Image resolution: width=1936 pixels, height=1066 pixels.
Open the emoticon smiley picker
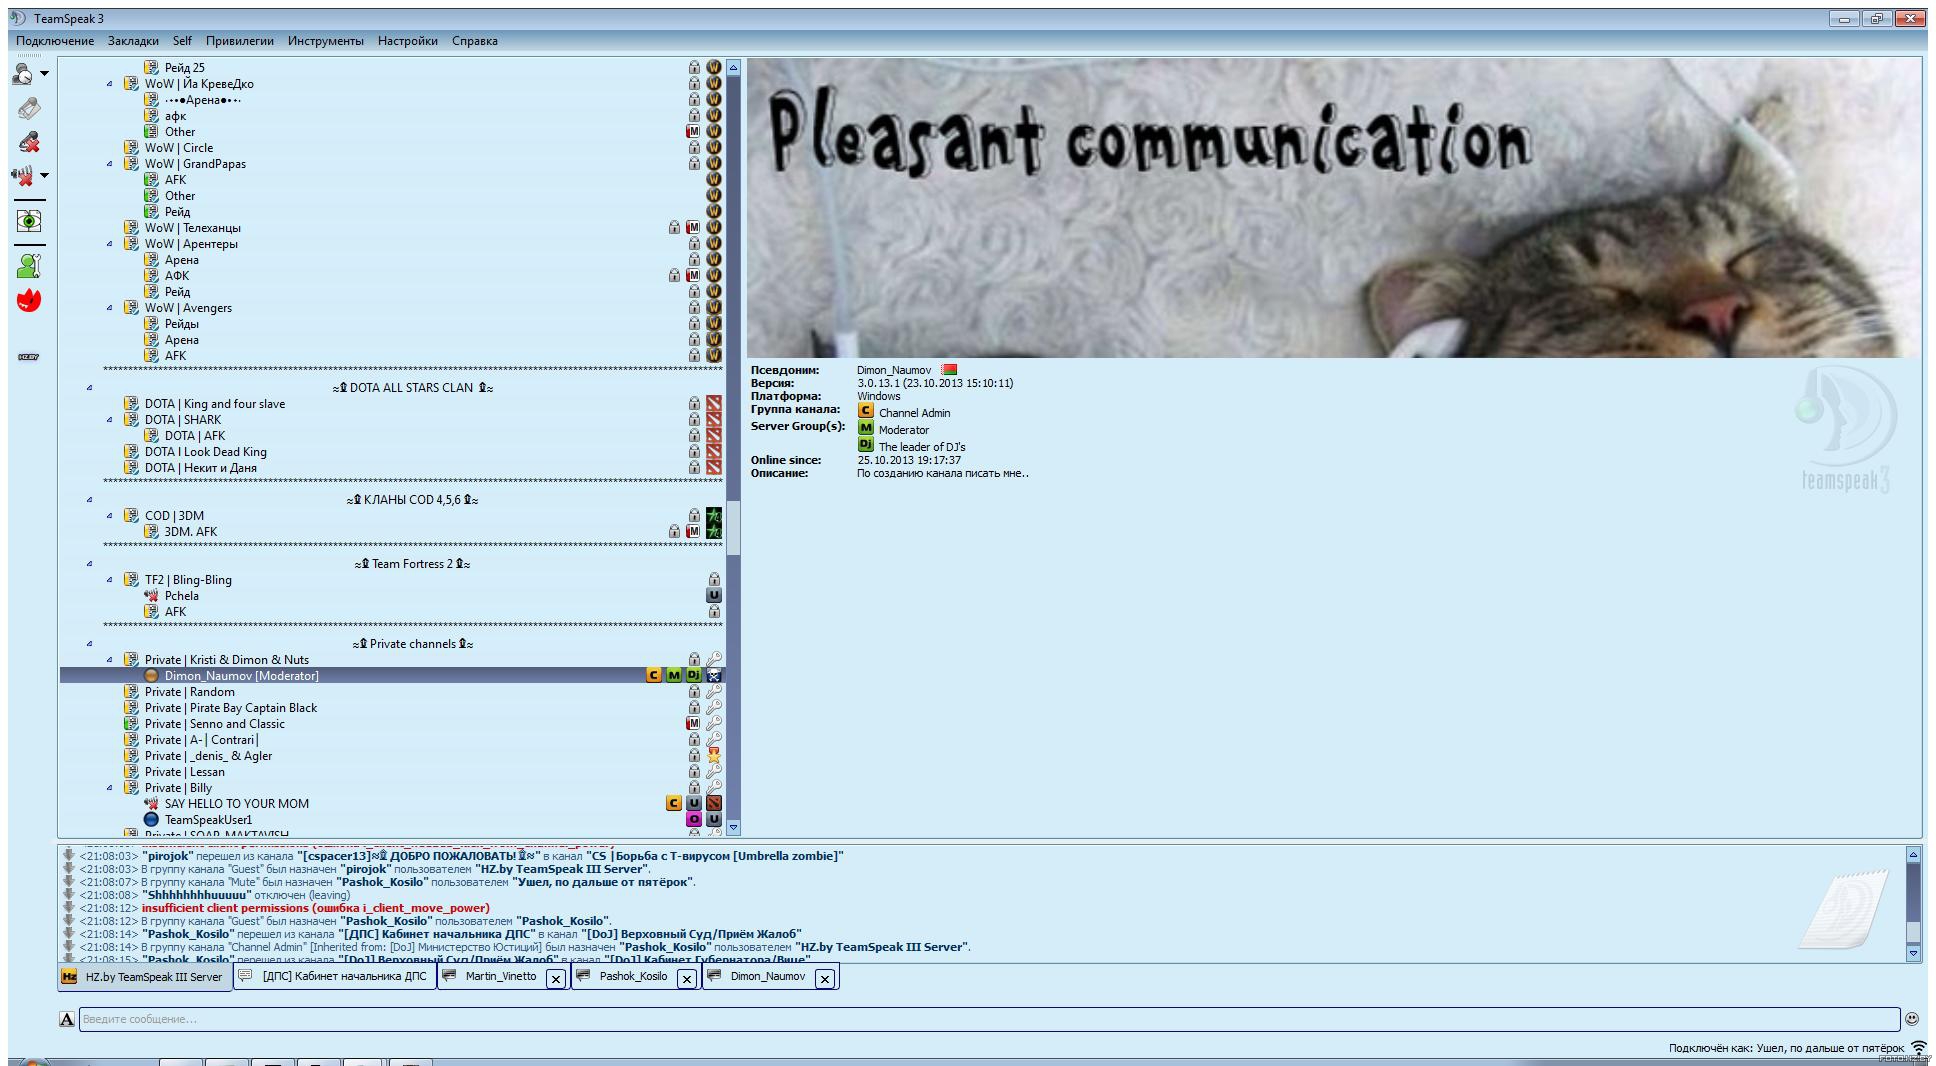click(x=1912, y=1019)
